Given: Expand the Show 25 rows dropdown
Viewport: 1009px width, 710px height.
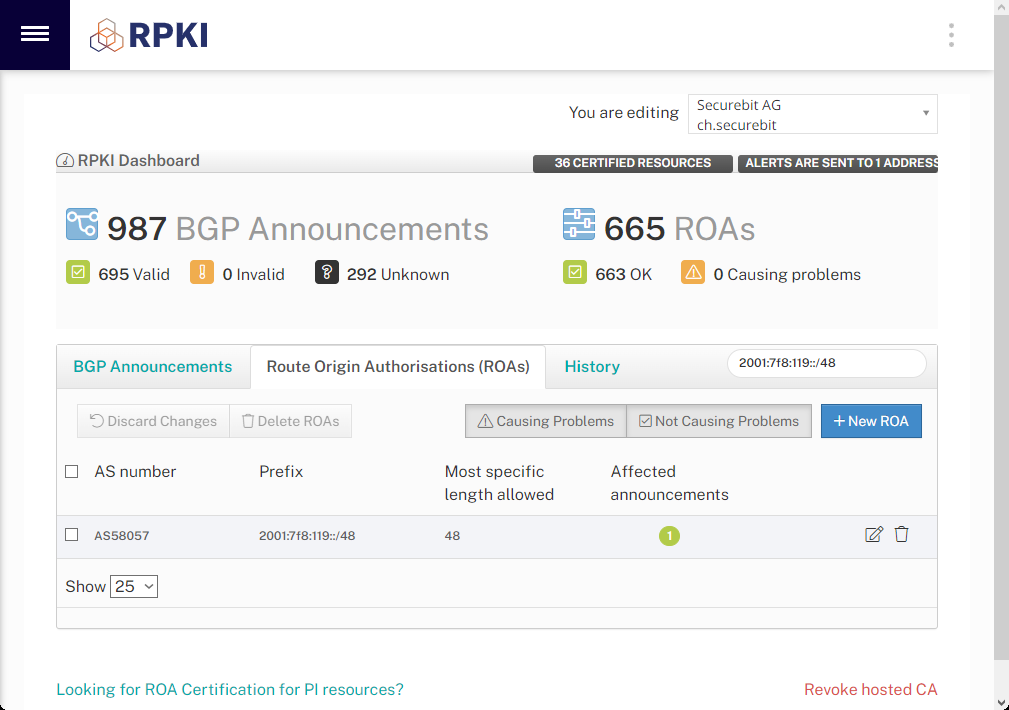Looking at the screenshot, I should [134, 586].
